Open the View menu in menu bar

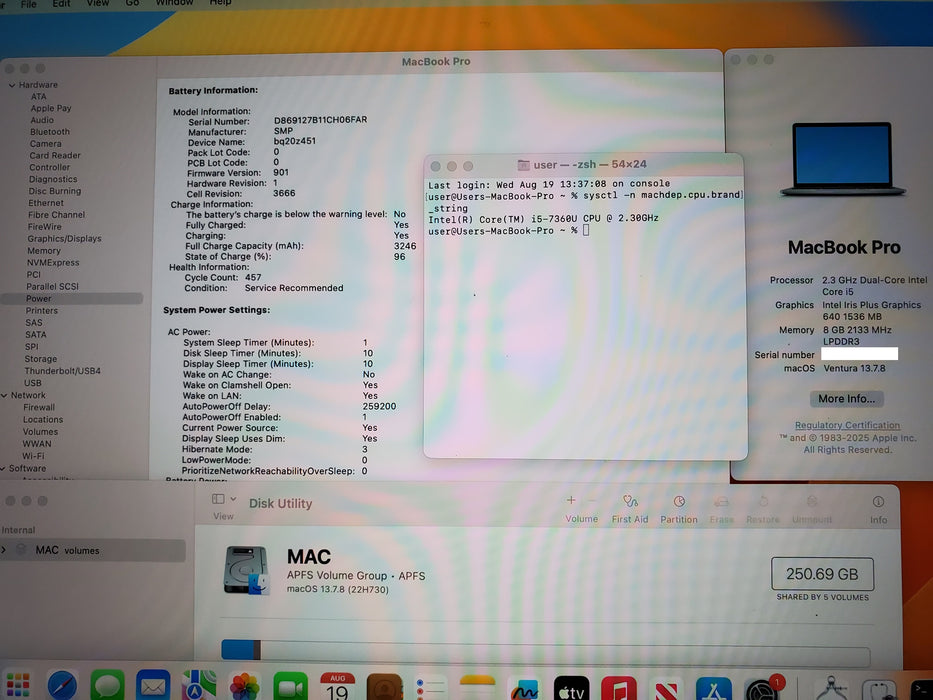98,2
